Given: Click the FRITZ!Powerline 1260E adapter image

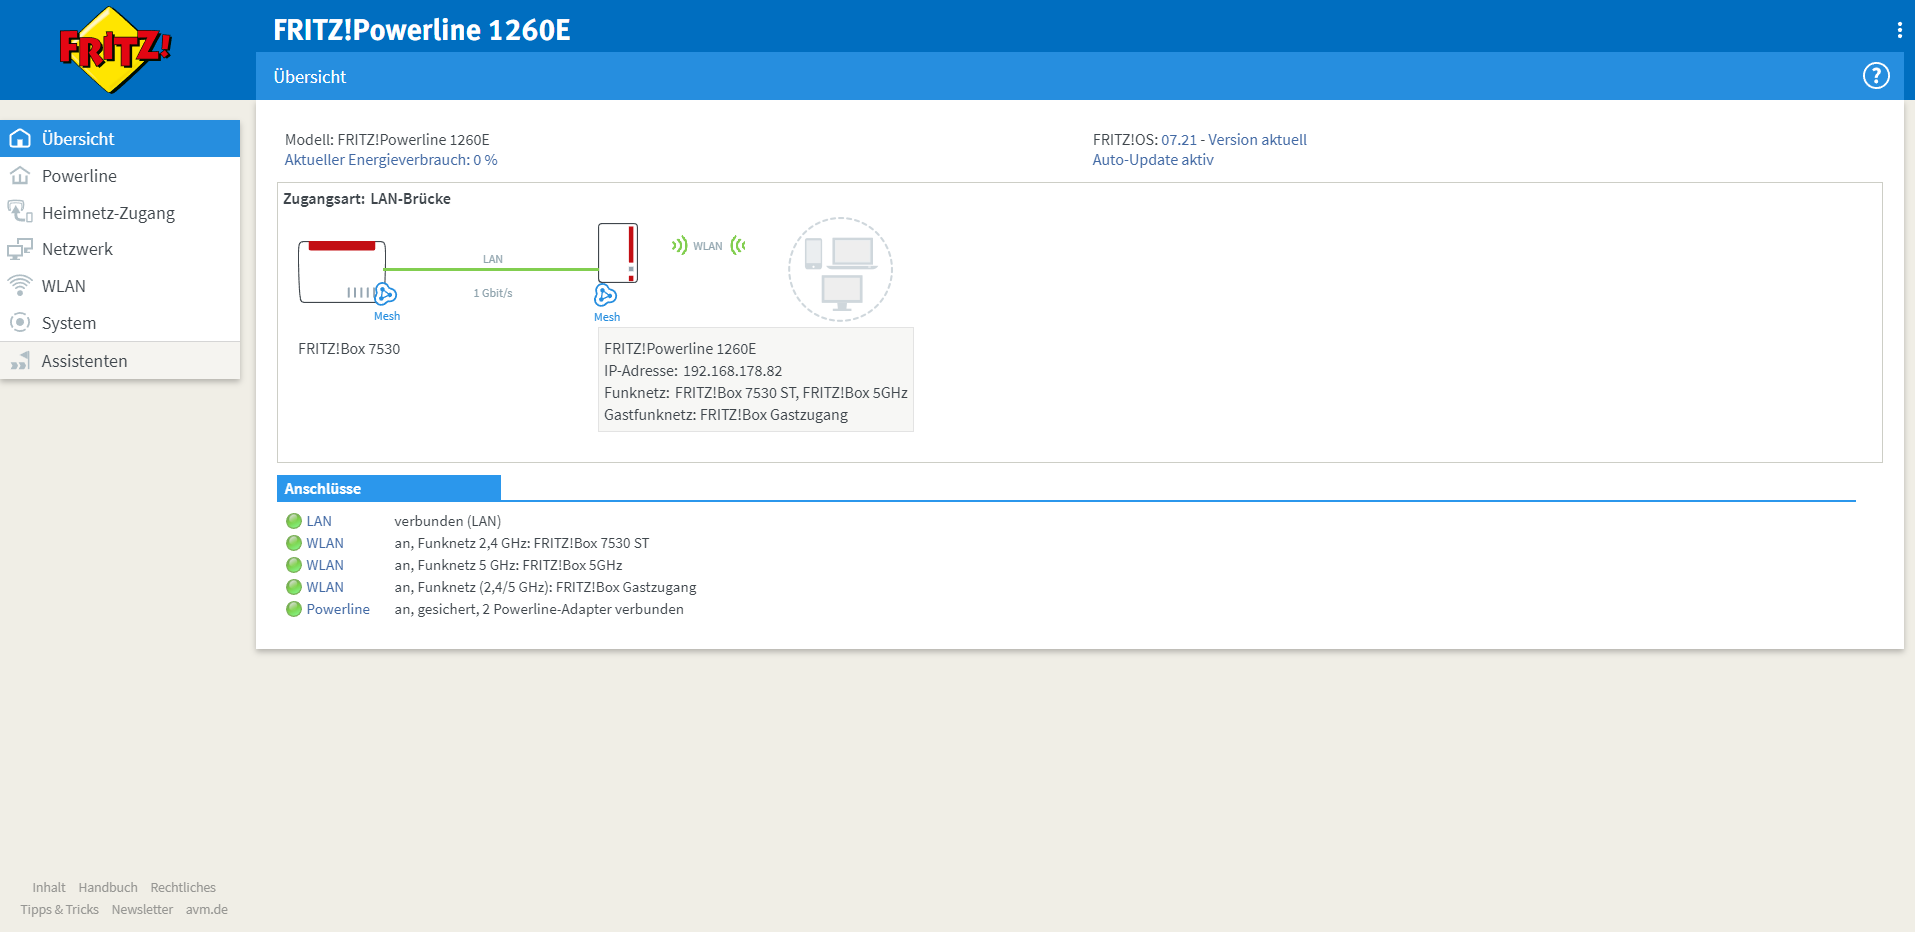Looking at the screenshot, I should point(618,253).
